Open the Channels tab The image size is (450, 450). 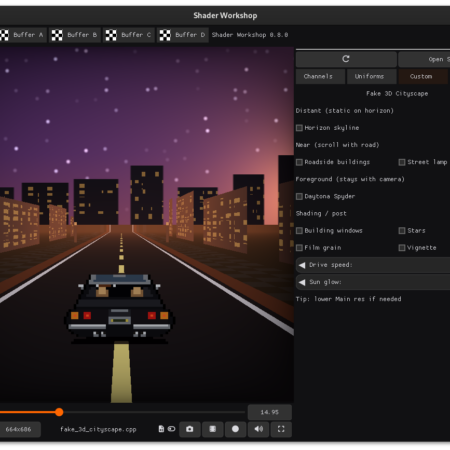click(320, 76)
